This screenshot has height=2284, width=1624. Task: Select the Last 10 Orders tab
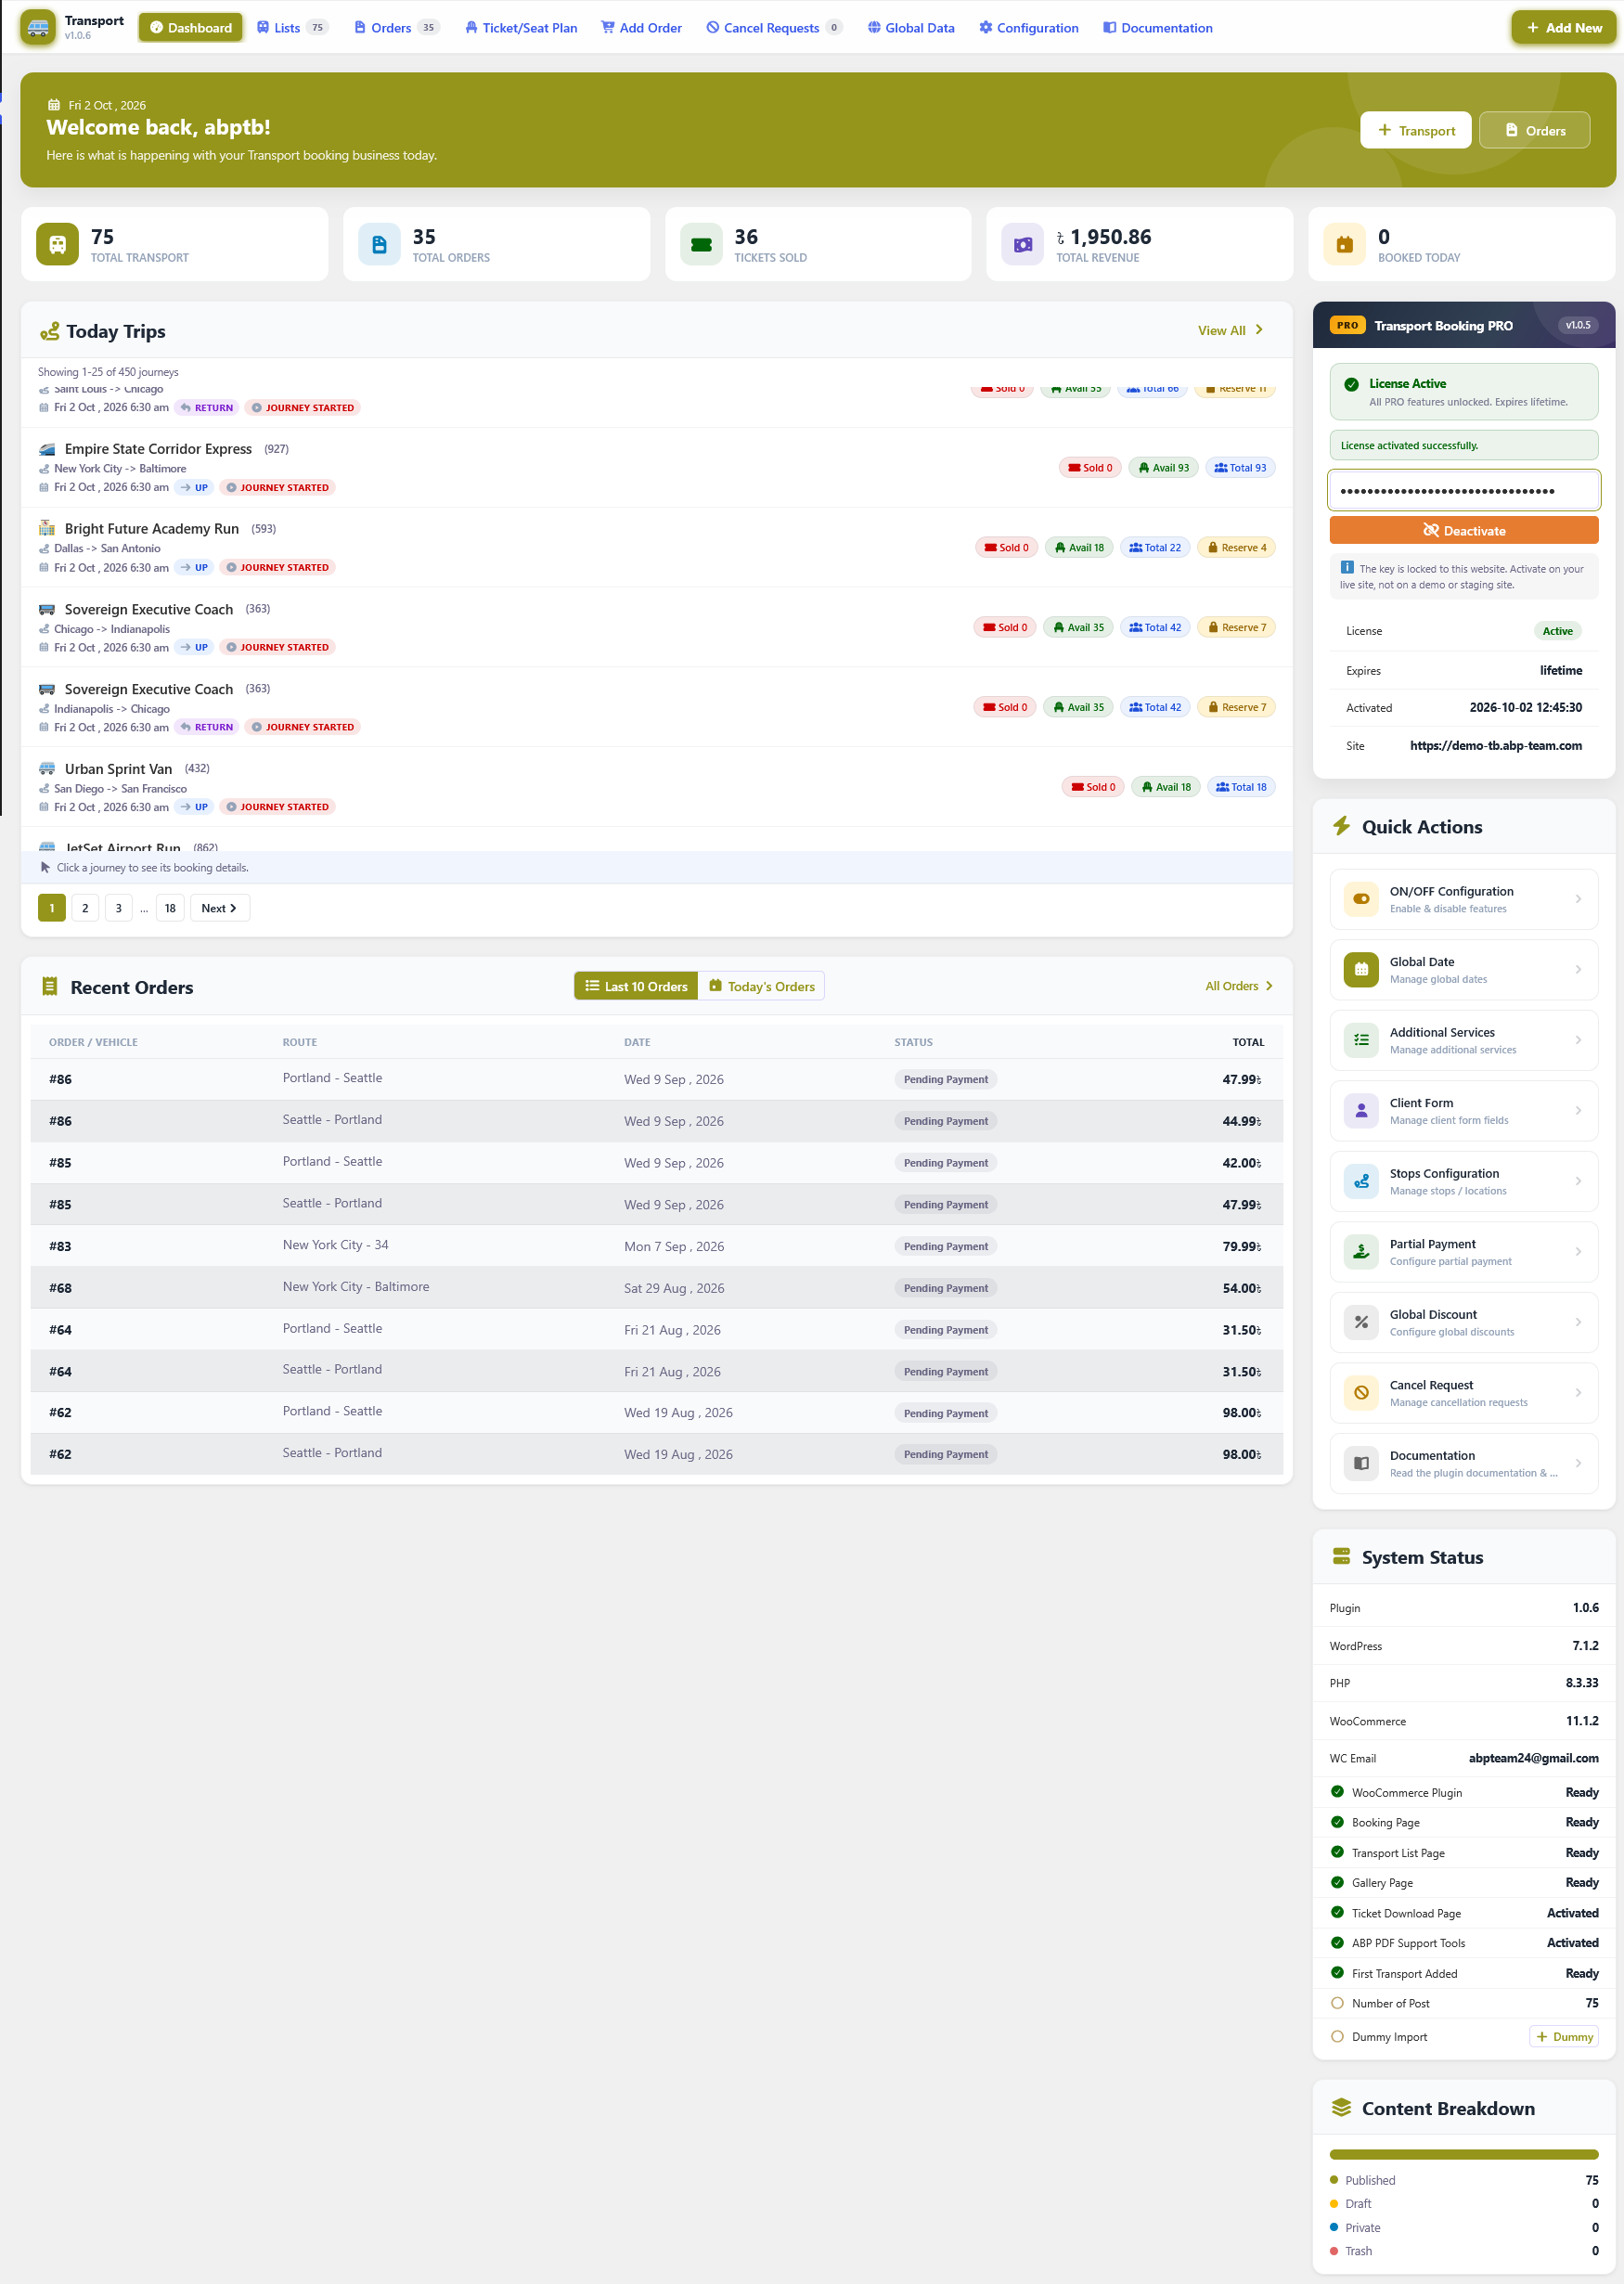(636, 986)
